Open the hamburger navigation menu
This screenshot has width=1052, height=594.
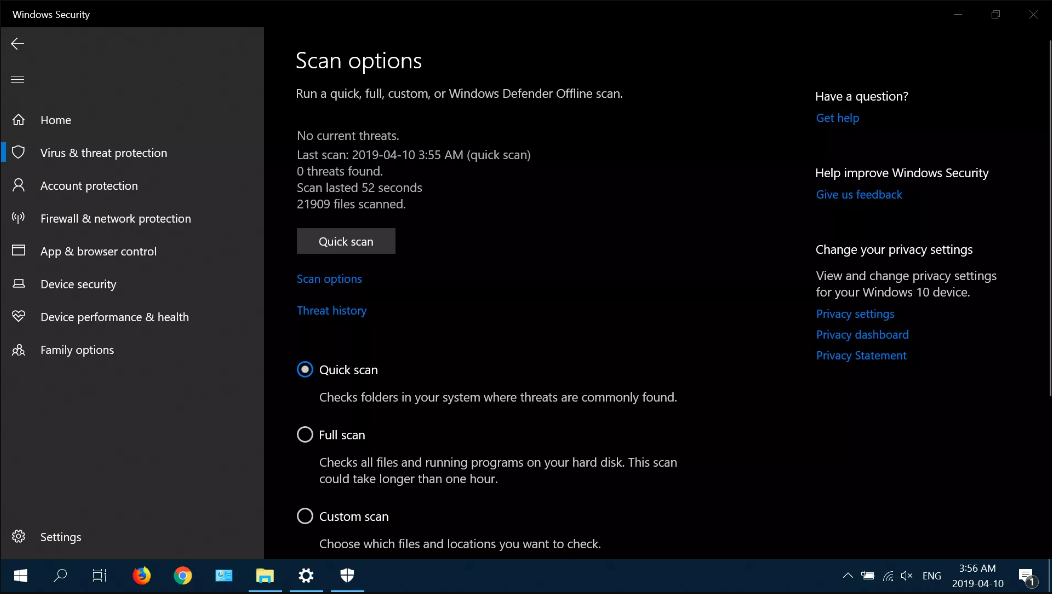(x=17, y=79)
